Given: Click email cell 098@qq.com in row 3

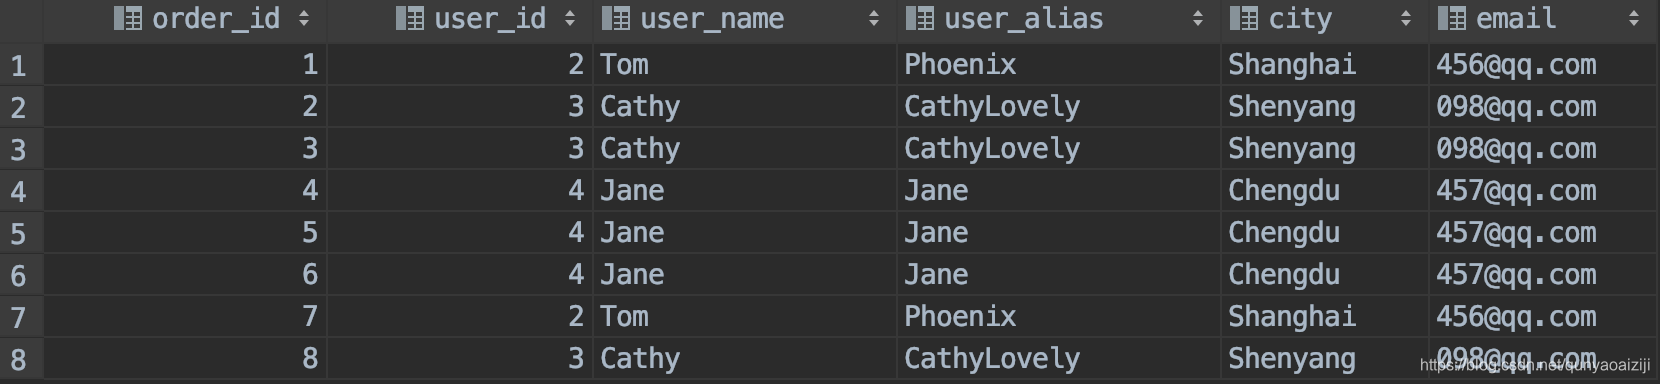Looking at the screenshot, I should [1543, 149].
